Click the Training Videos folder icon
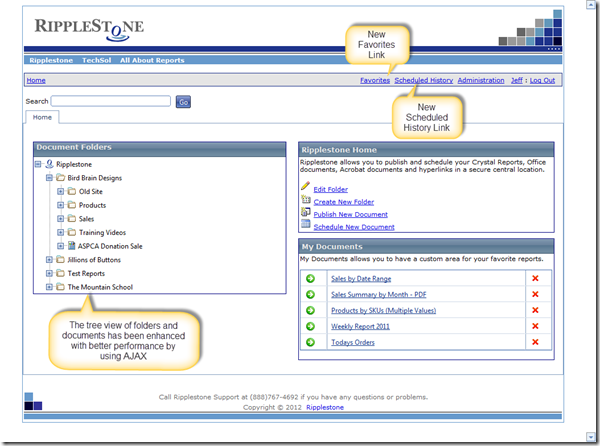600x446 pixels. (x=72, y=232)
